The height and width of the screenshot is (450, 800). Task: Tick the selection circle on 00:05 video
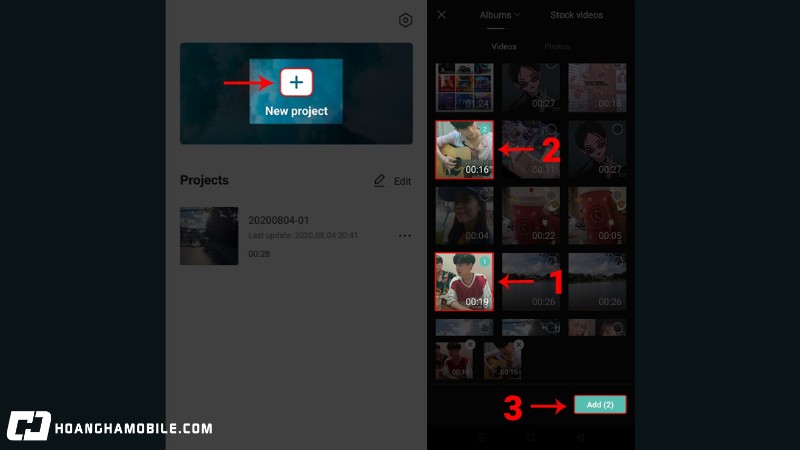617,195
